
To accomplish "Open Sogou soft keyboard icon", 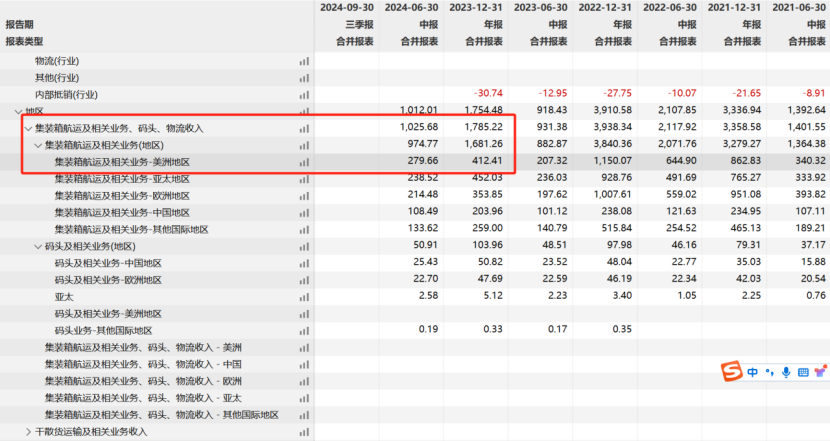I will (x=803, y=373).
